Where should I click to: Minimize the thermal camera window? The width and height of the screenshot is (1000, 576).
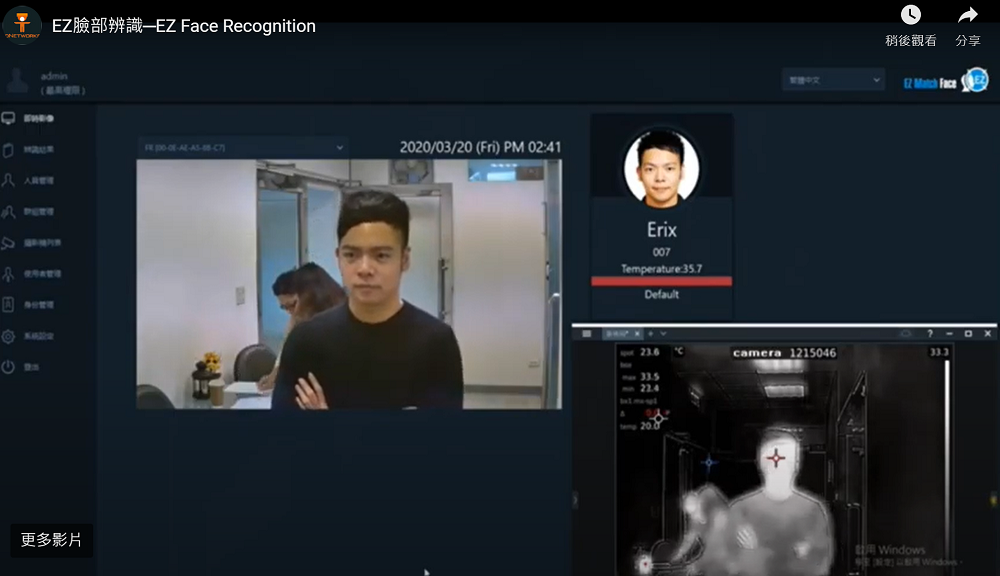click(x=949, y=334)
